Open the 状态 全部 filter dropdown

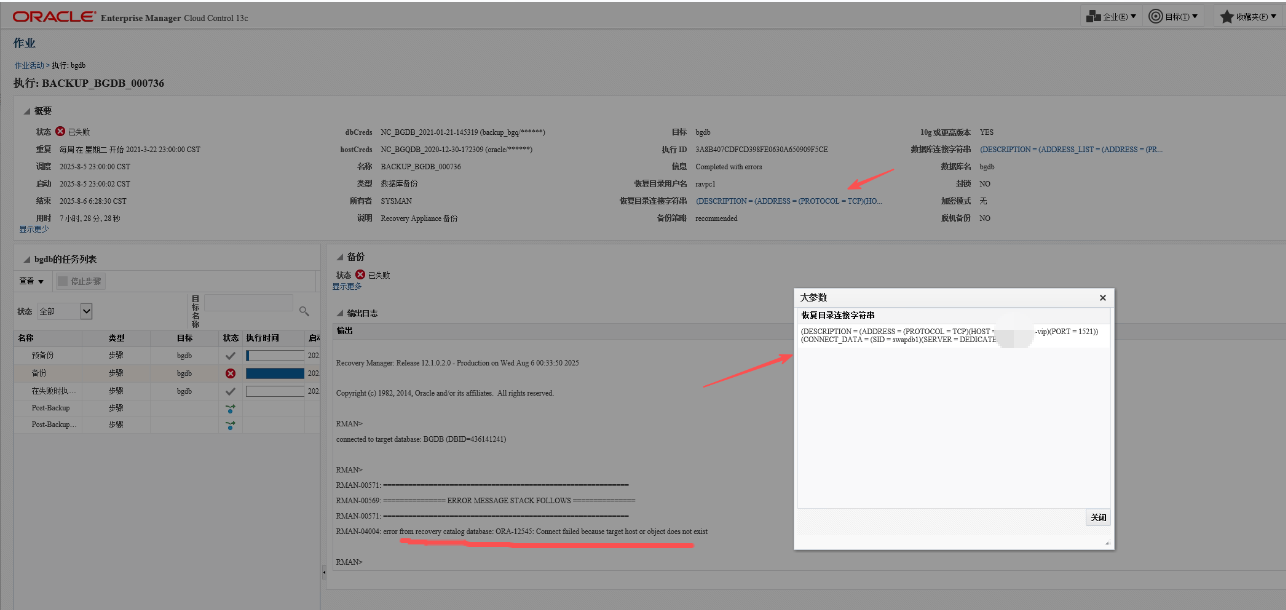pos(66,311)
